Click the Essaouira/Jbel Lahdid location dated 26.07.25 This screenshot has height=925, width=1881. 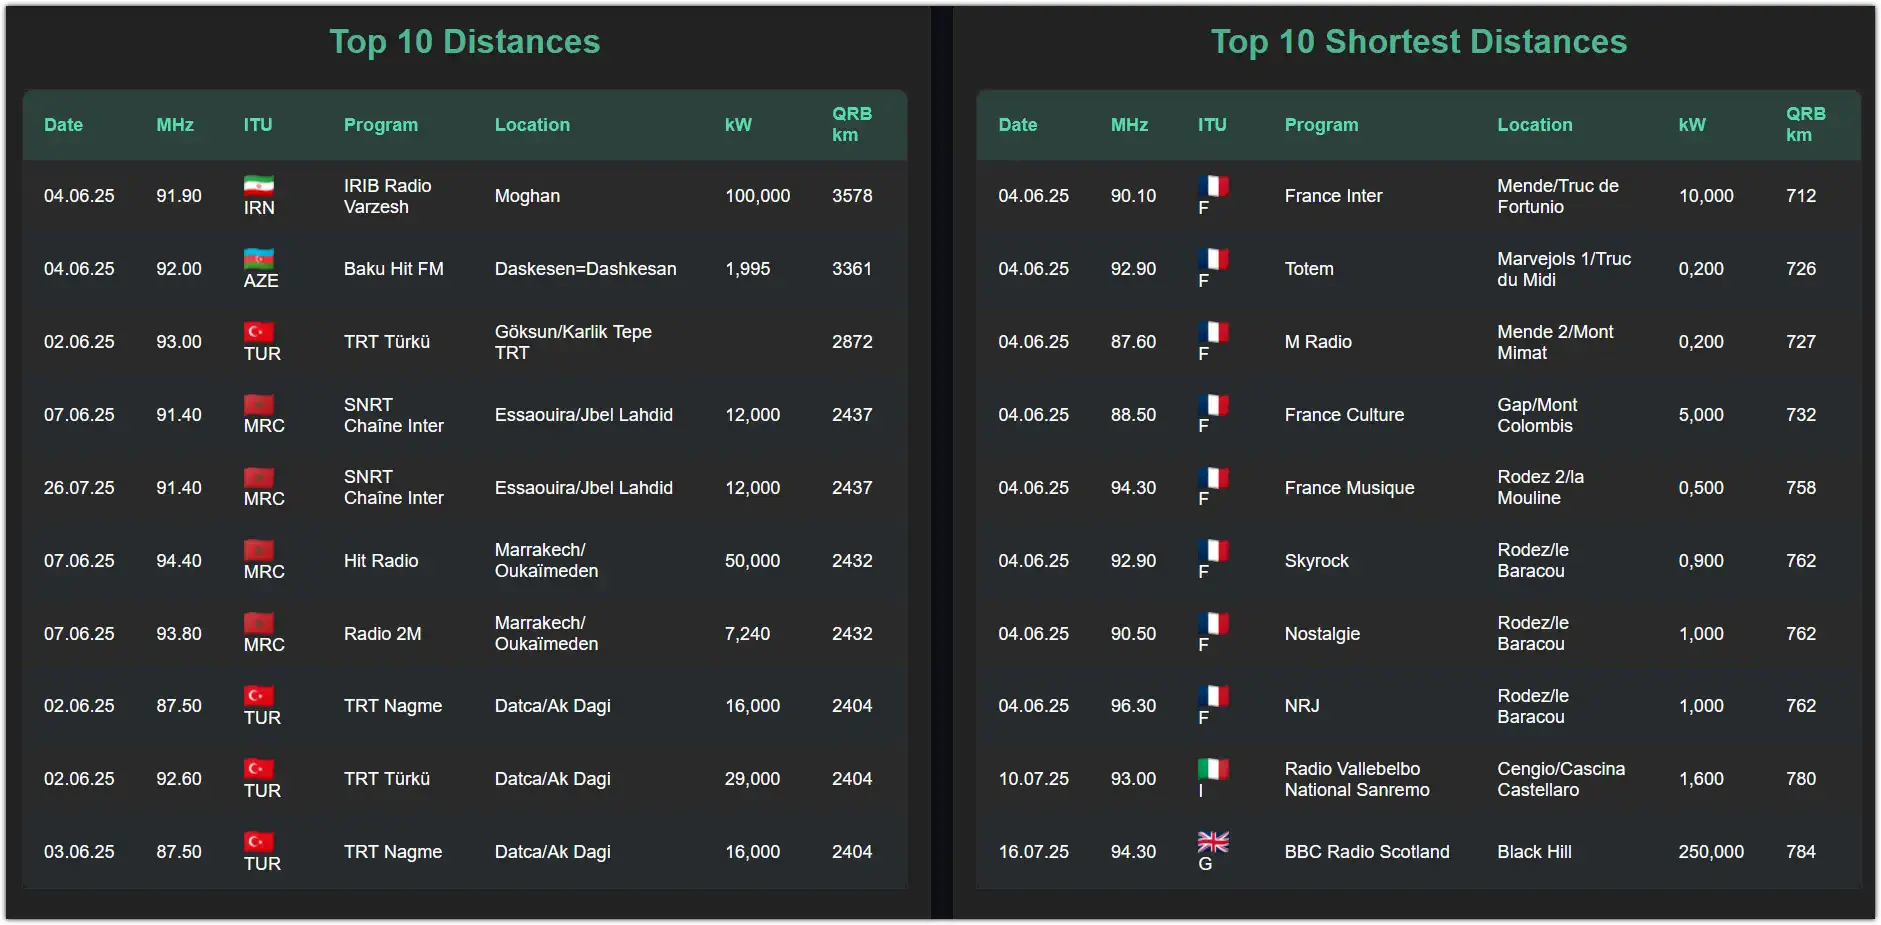[x=583, y=488]
